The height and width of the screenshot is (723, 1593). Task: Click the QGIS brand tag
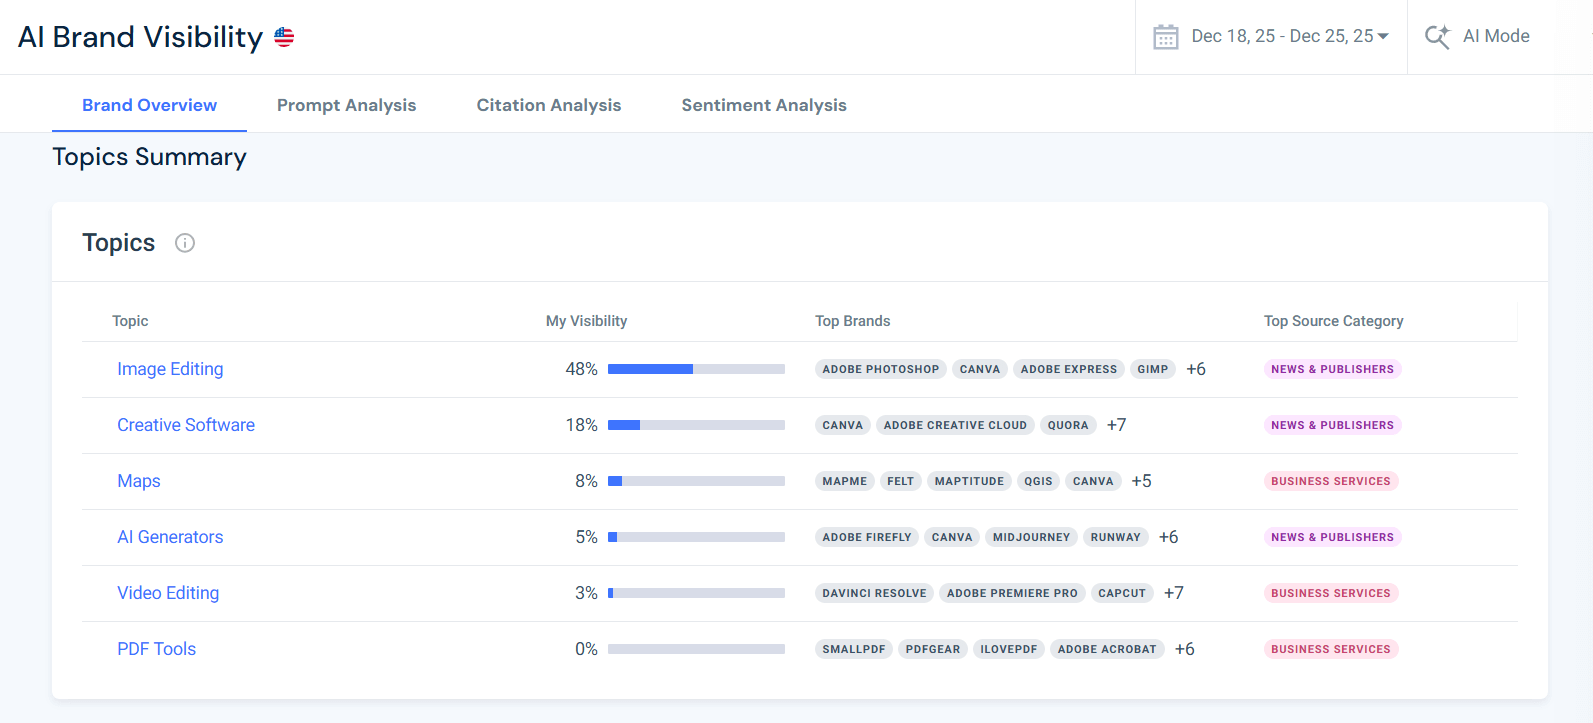tap(1039, 481)
